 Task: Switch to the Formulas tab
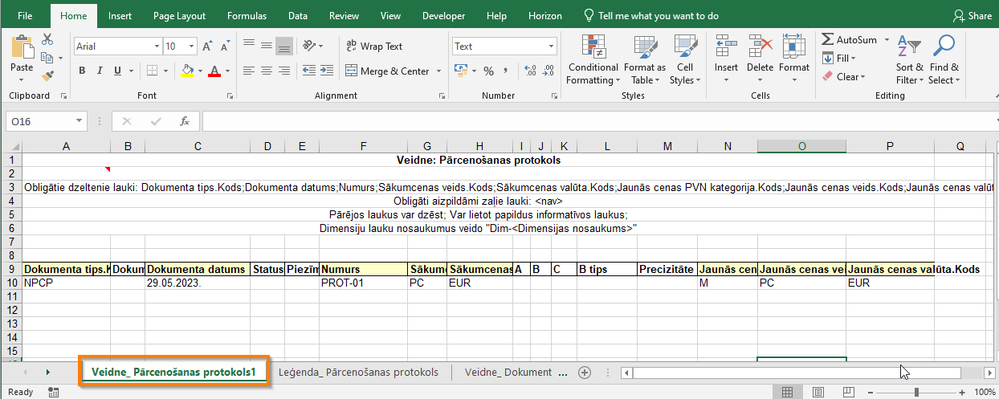pyautogui.click(x=247, y=15)
